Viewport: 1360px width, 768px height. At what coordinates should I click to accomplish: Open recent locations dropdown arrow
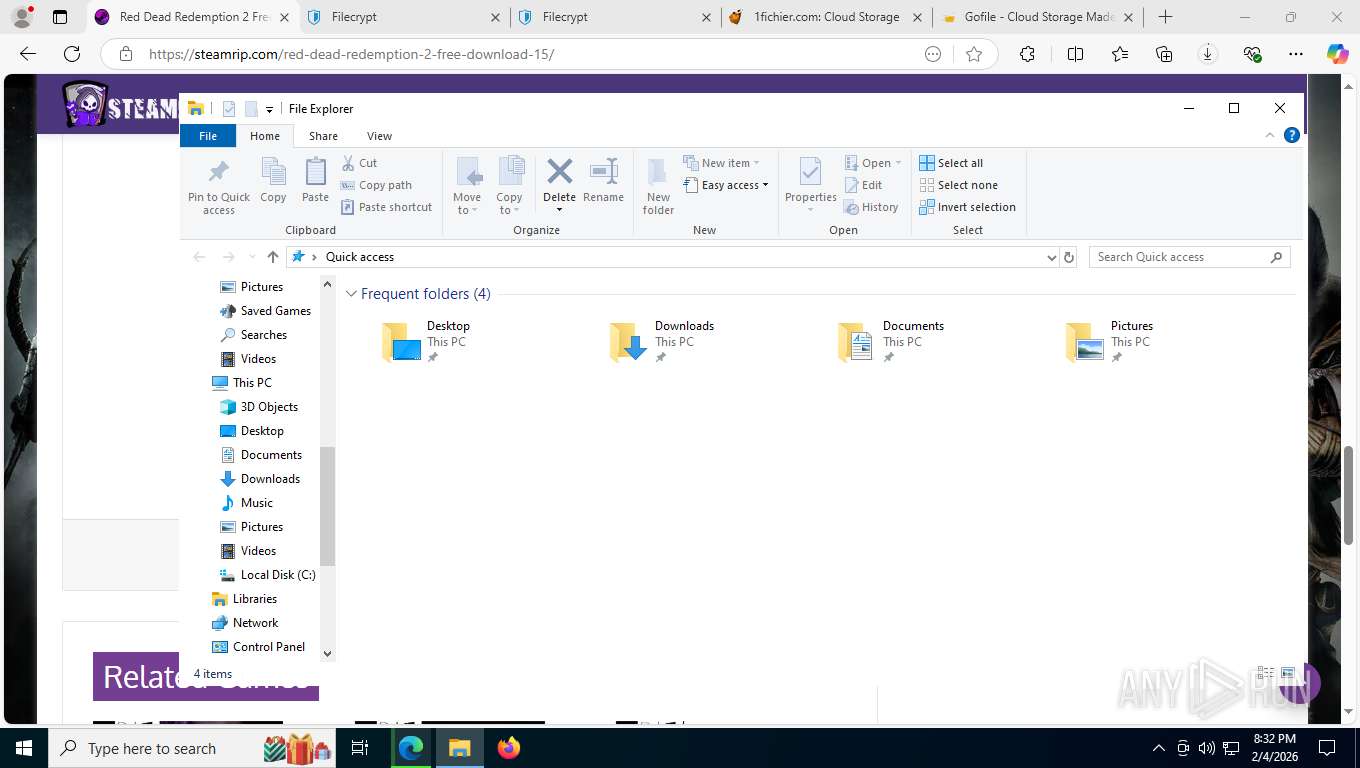(251, 257)
